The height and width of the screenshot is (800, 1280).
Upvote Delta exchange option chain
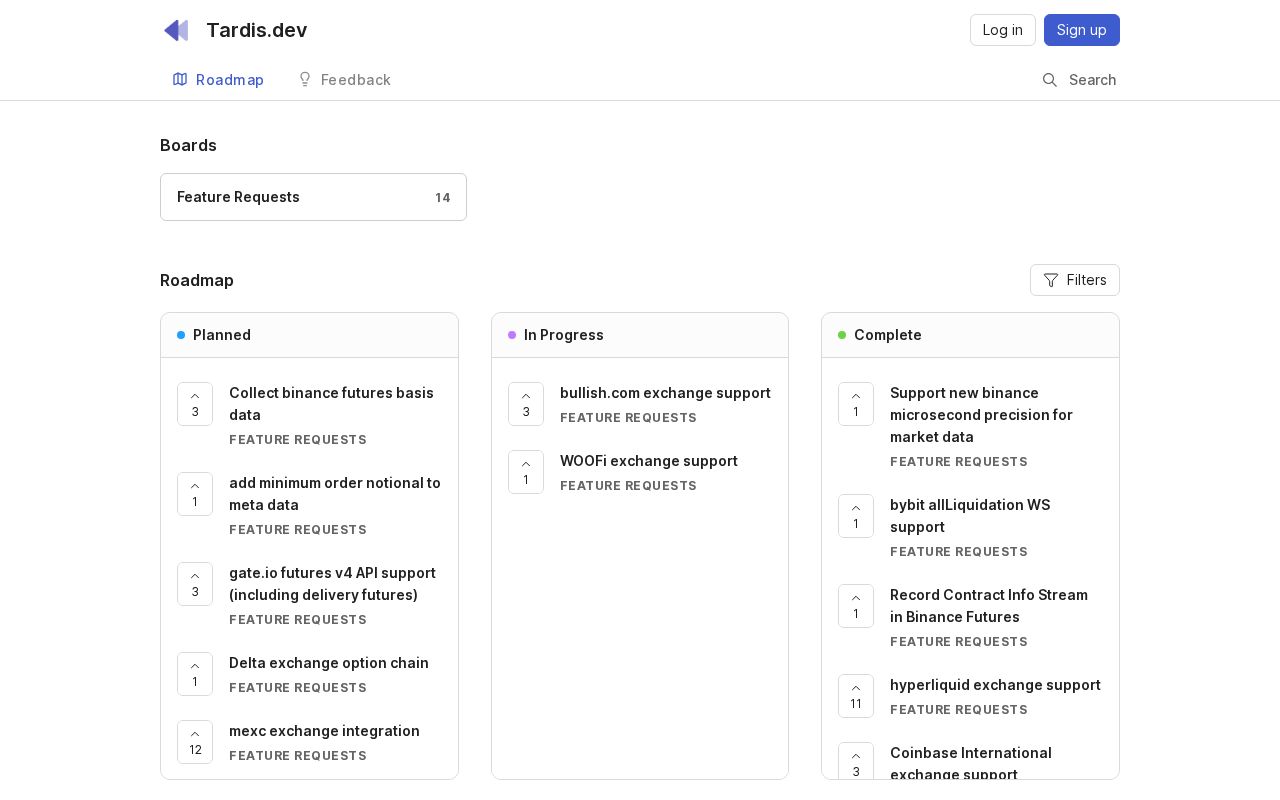coord(195,674)
